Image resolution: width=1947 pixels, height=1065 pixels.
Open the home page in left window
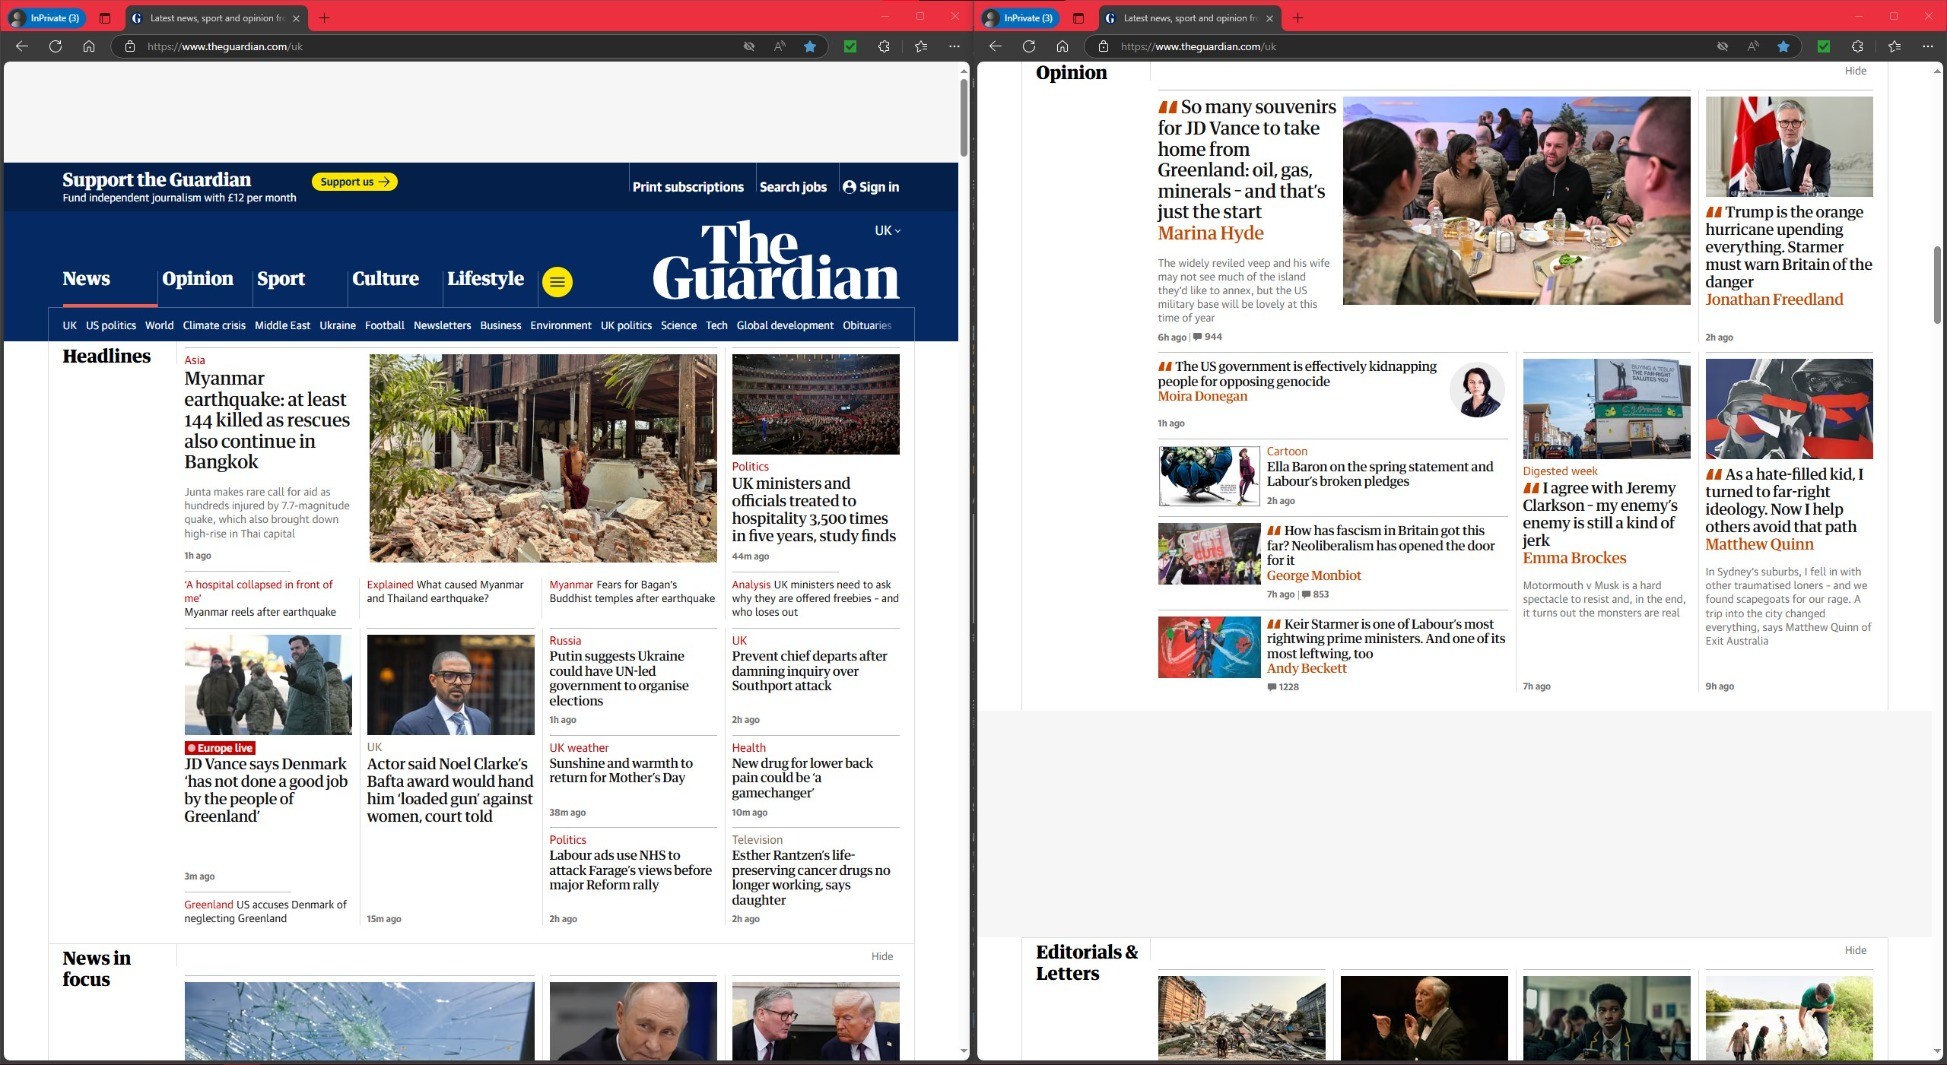pyautogui.click(x=89, y=46)
